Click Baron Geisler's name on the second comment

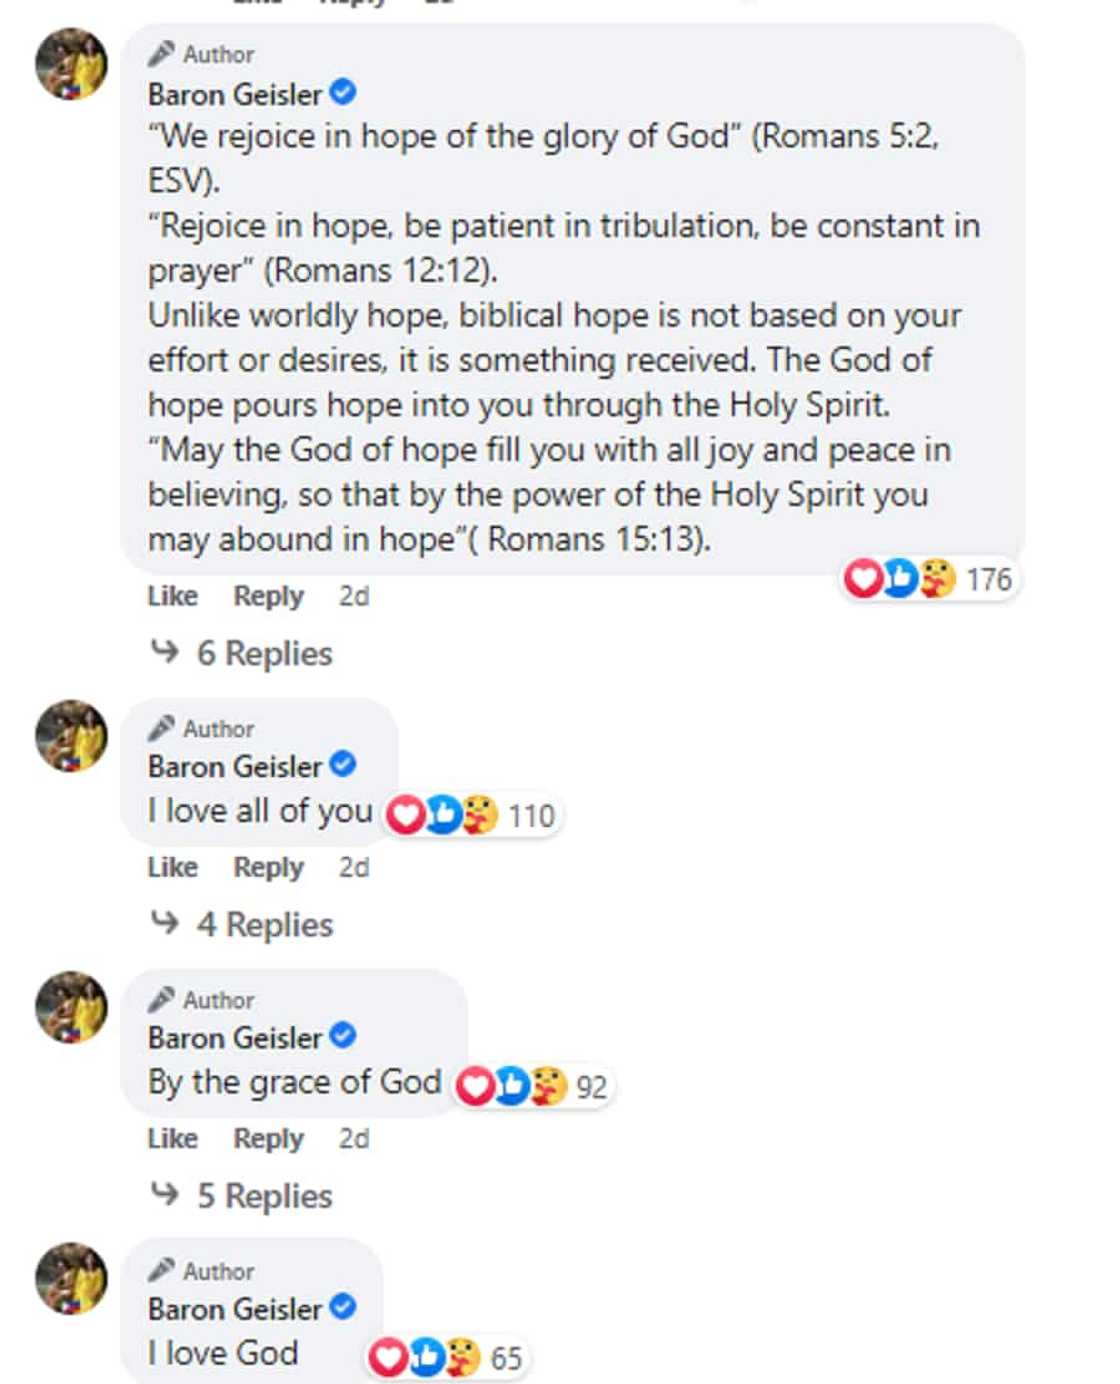(237, 767)
